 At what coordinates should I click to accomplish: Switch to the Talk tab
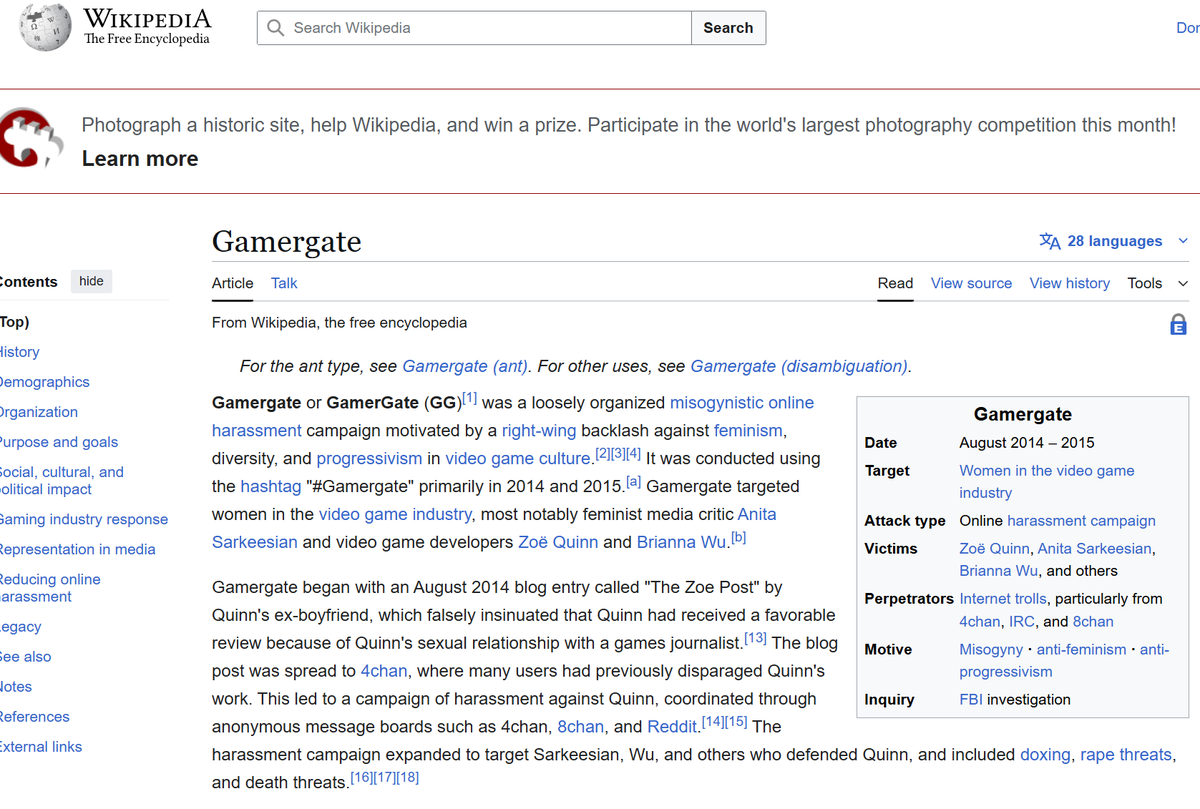coord(284,283)
